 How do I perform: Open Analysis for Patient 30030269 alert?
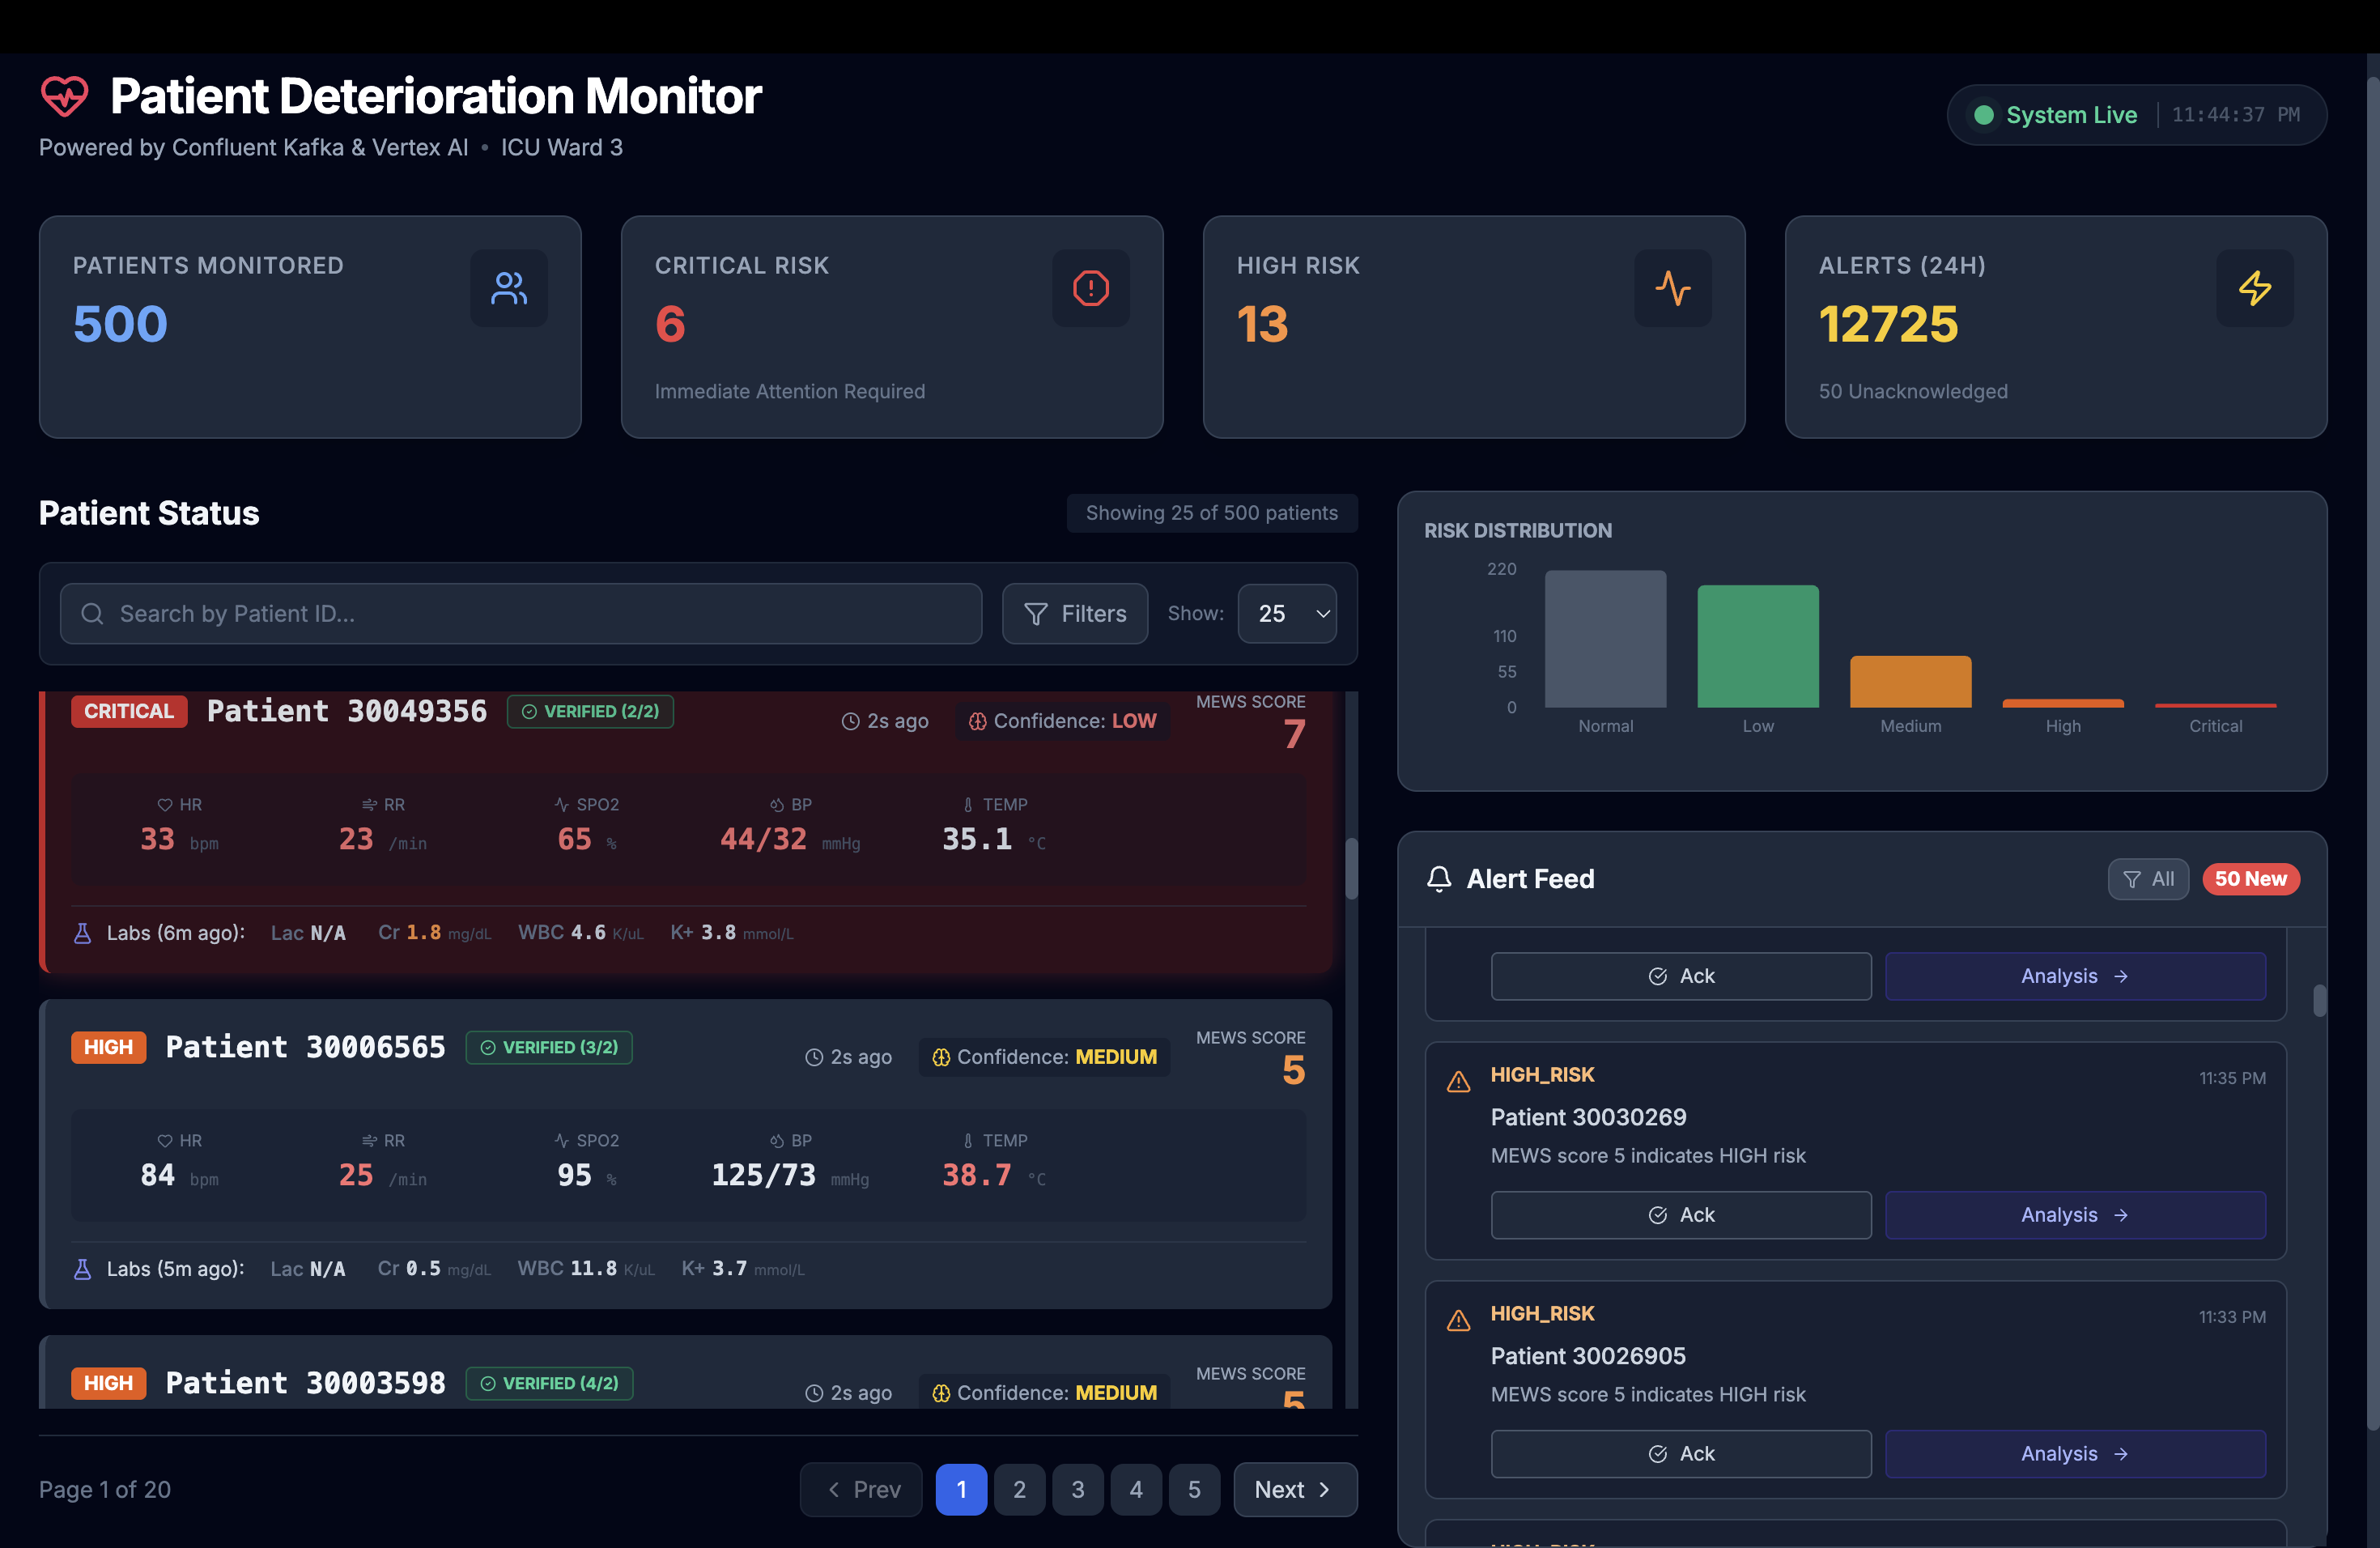pos(2074,1214)
